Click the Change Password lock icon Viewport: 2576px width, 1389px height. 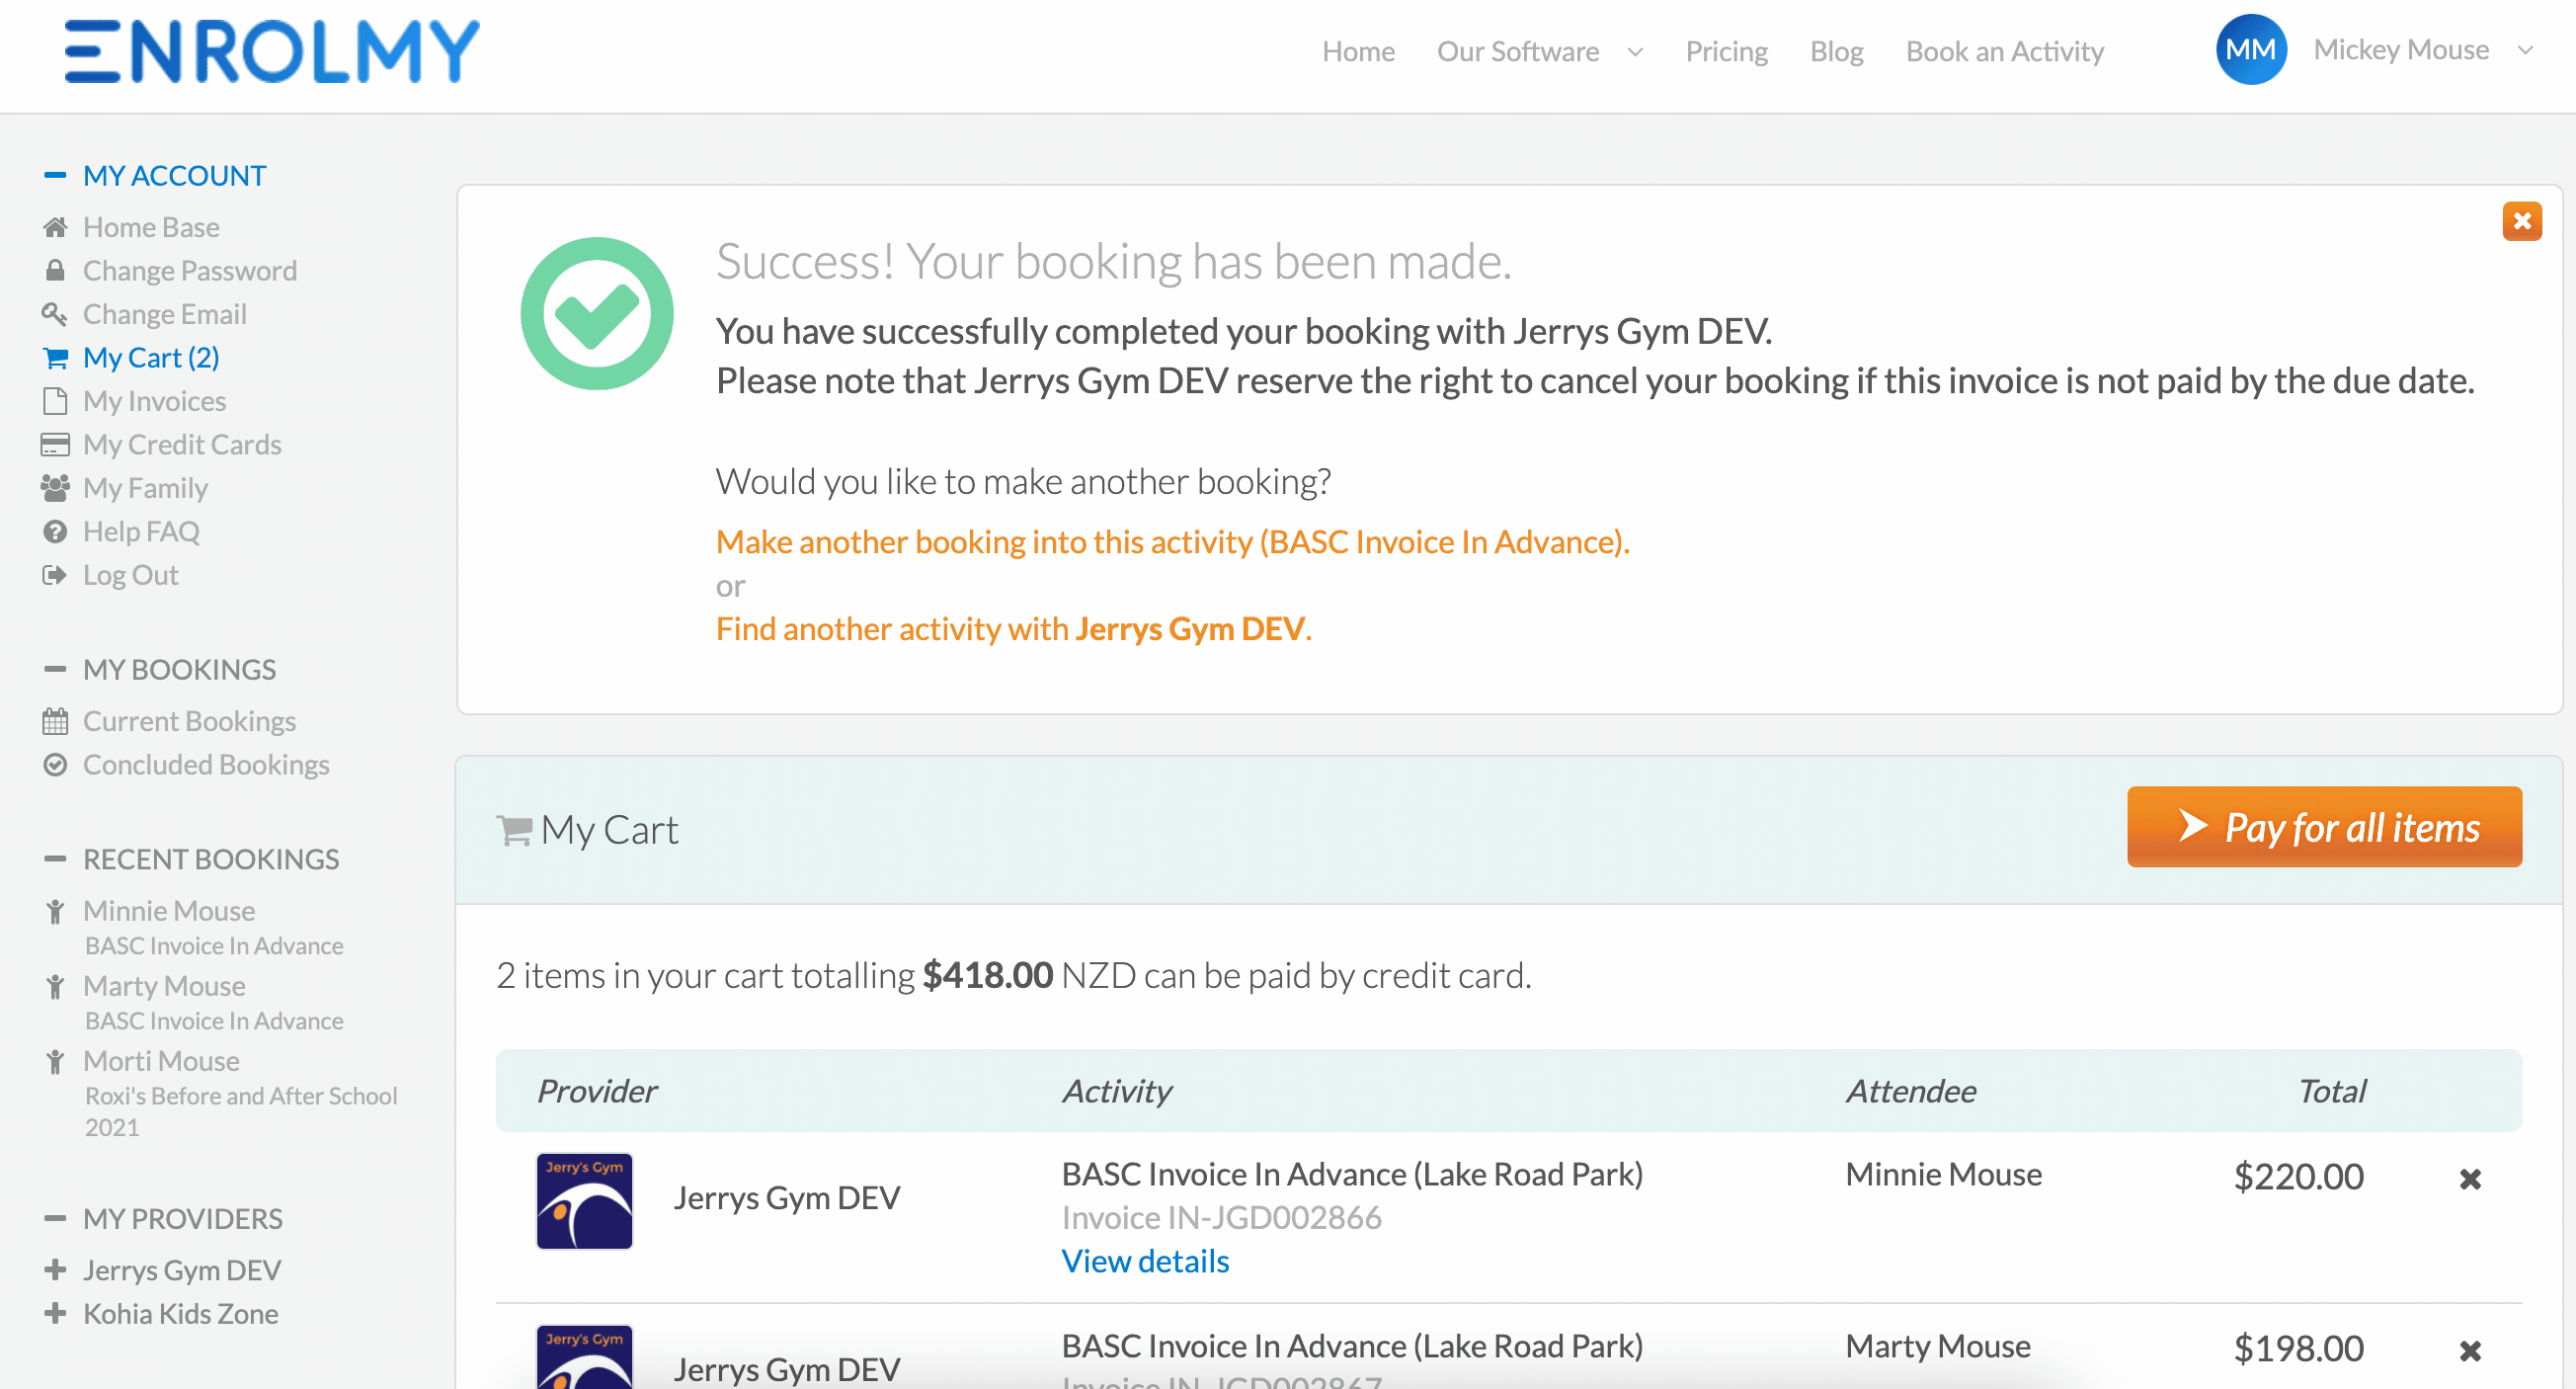(55, 270)
